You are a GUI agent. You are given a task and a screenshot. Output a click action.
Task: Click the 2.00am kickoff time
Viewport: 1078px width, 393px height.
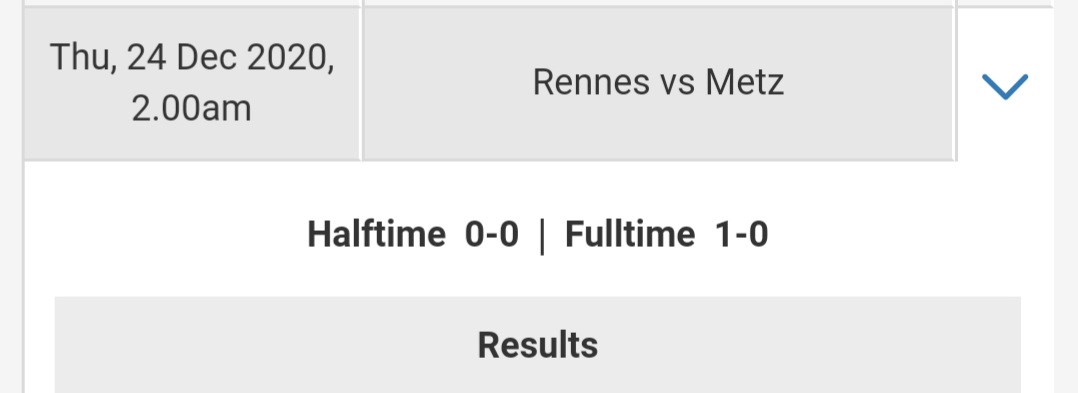pos(191,109)
